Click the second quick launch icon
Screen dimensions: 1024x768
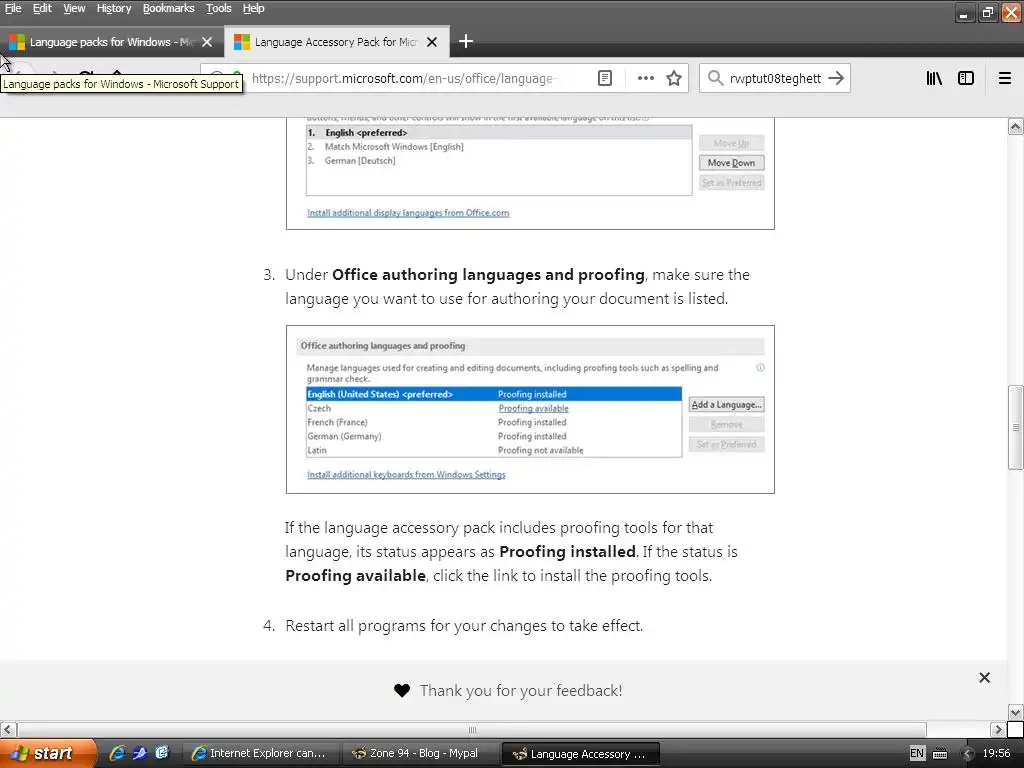[140, 753]
